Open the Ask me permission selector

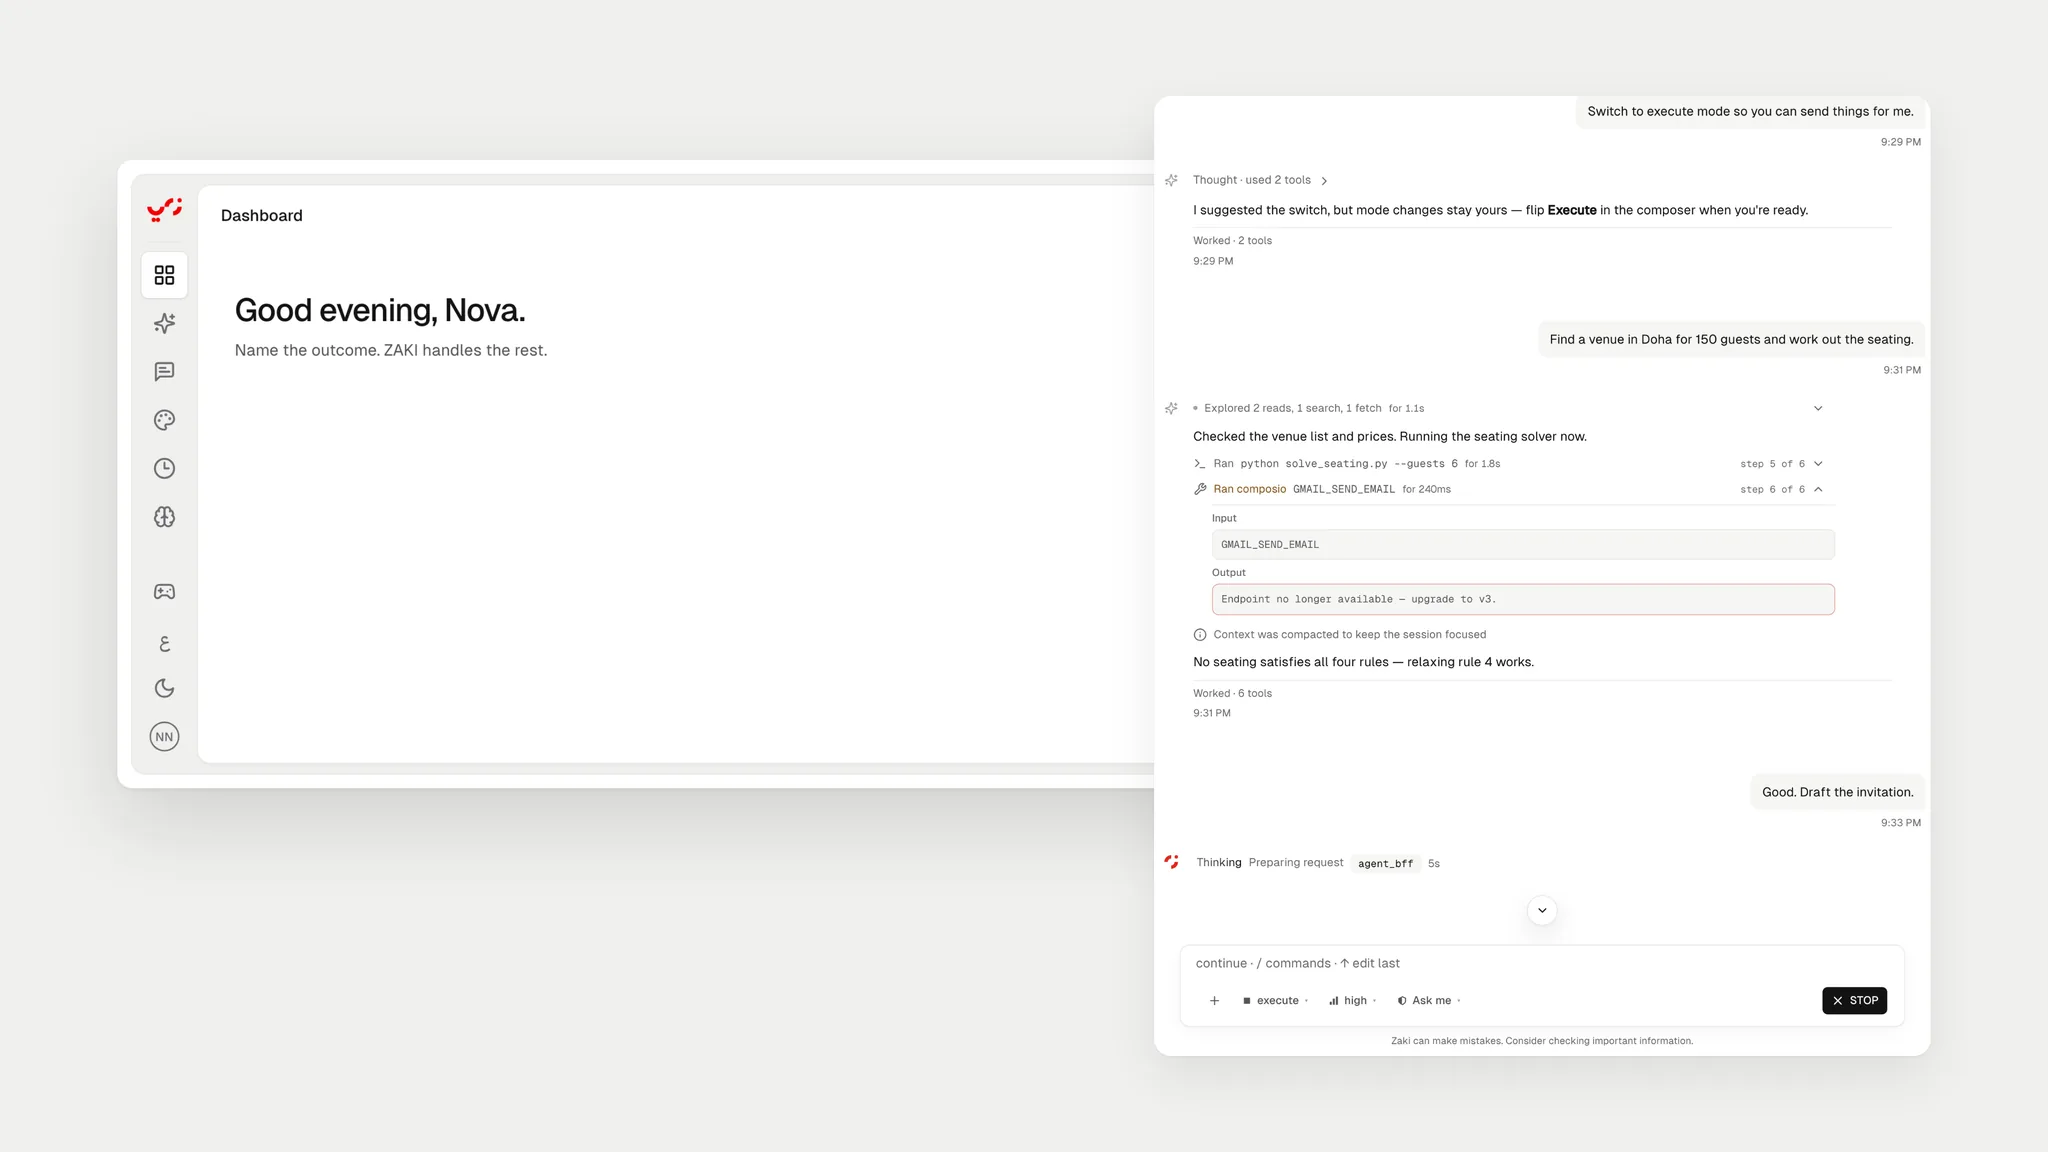pyautogui.click(x=1429, y=1000)
